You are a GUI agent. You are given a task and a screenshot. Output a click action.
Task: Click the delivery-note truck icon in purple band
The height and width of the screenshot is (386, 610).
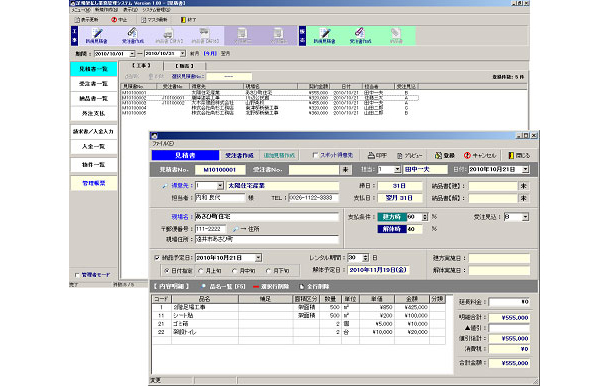[168, 33]
